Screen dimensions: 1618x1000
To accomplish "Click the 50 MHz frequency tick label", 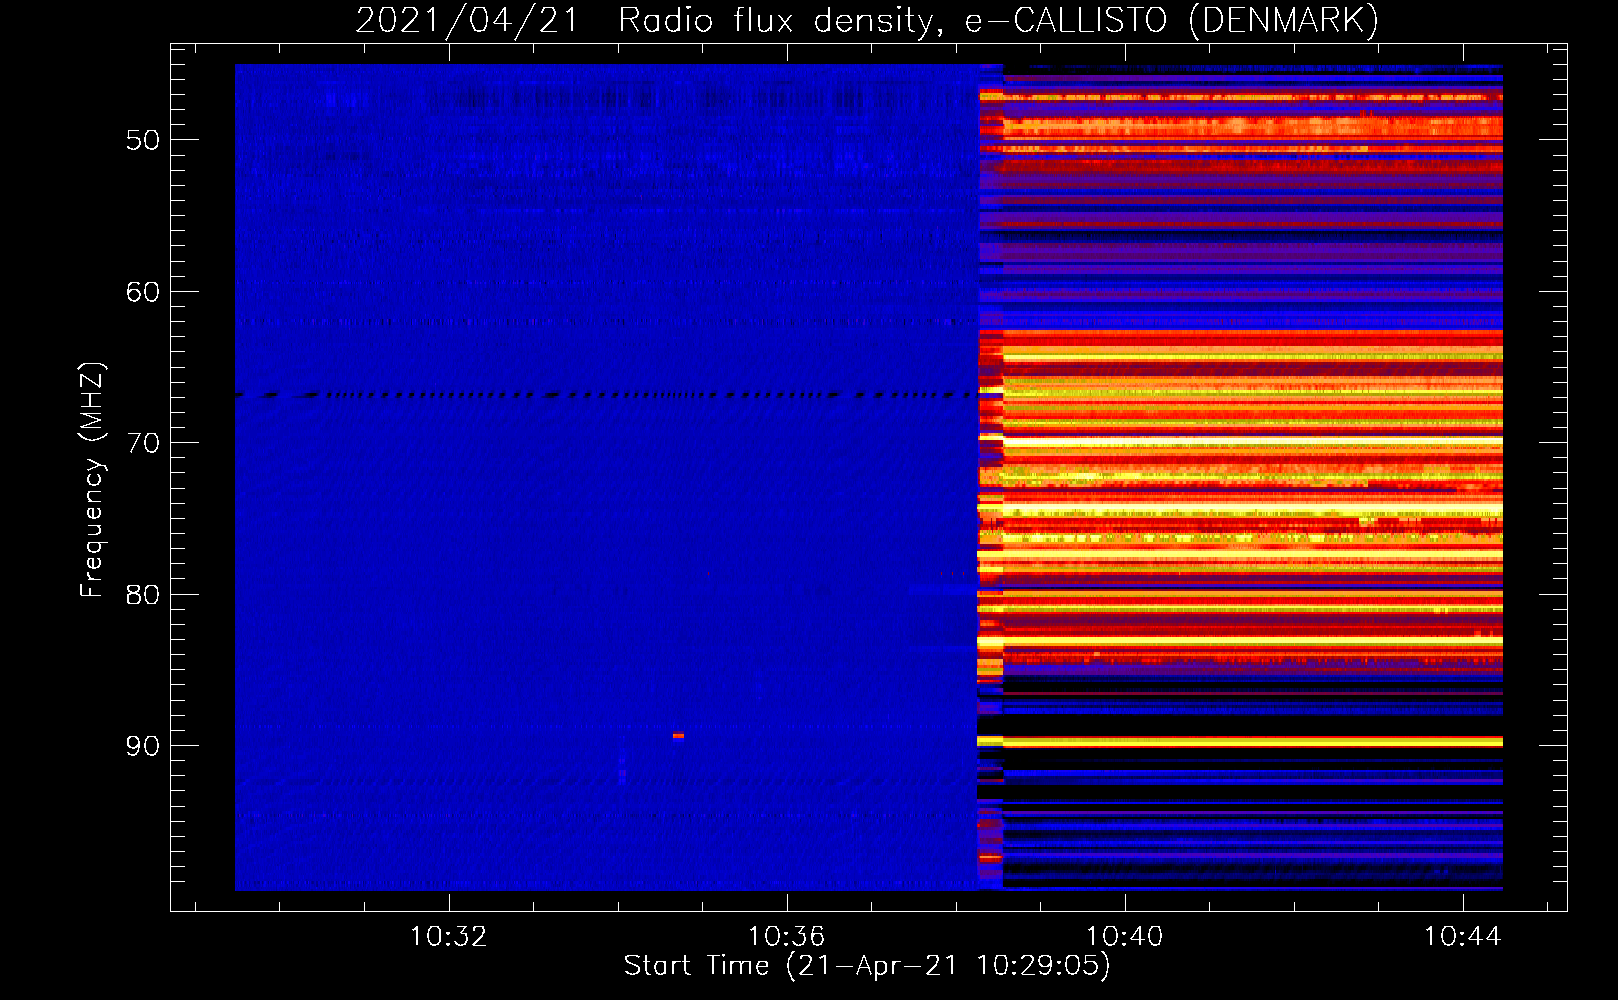I will 143,140.
